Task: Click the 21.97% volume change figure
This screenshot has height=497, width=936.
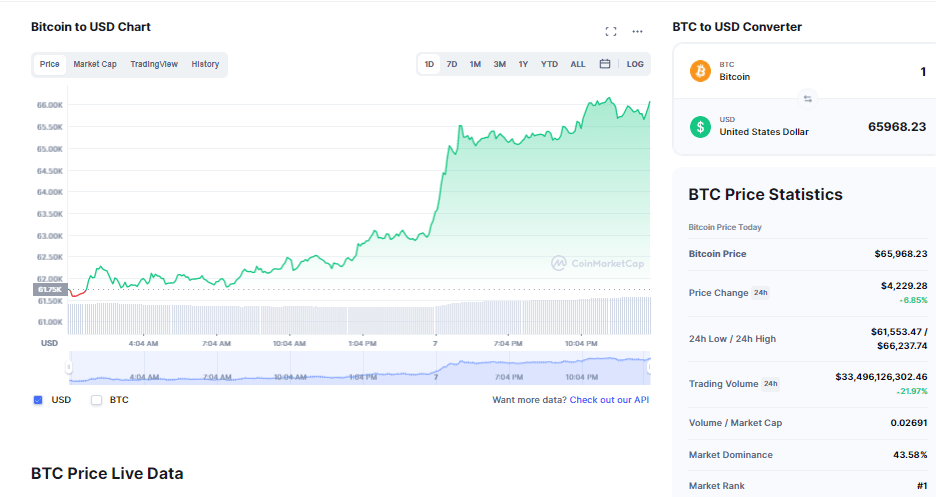Action: (x=912, y=391)
